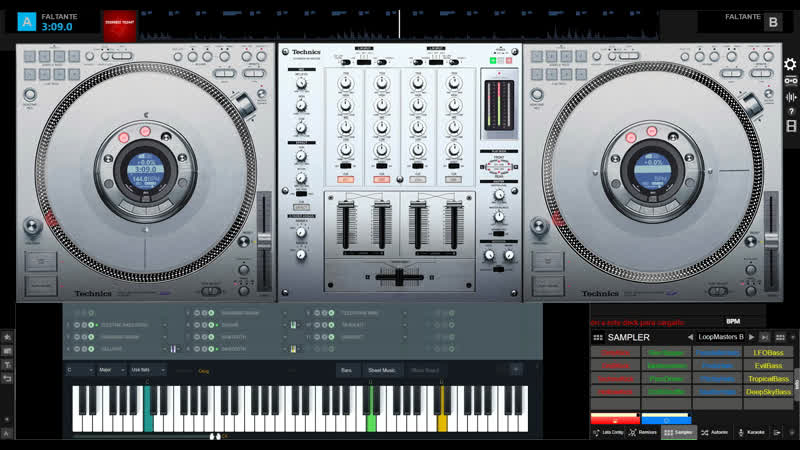Open the Use flats dropdown
This screenshot has height=450, width=800.
[x=147, y=370]
